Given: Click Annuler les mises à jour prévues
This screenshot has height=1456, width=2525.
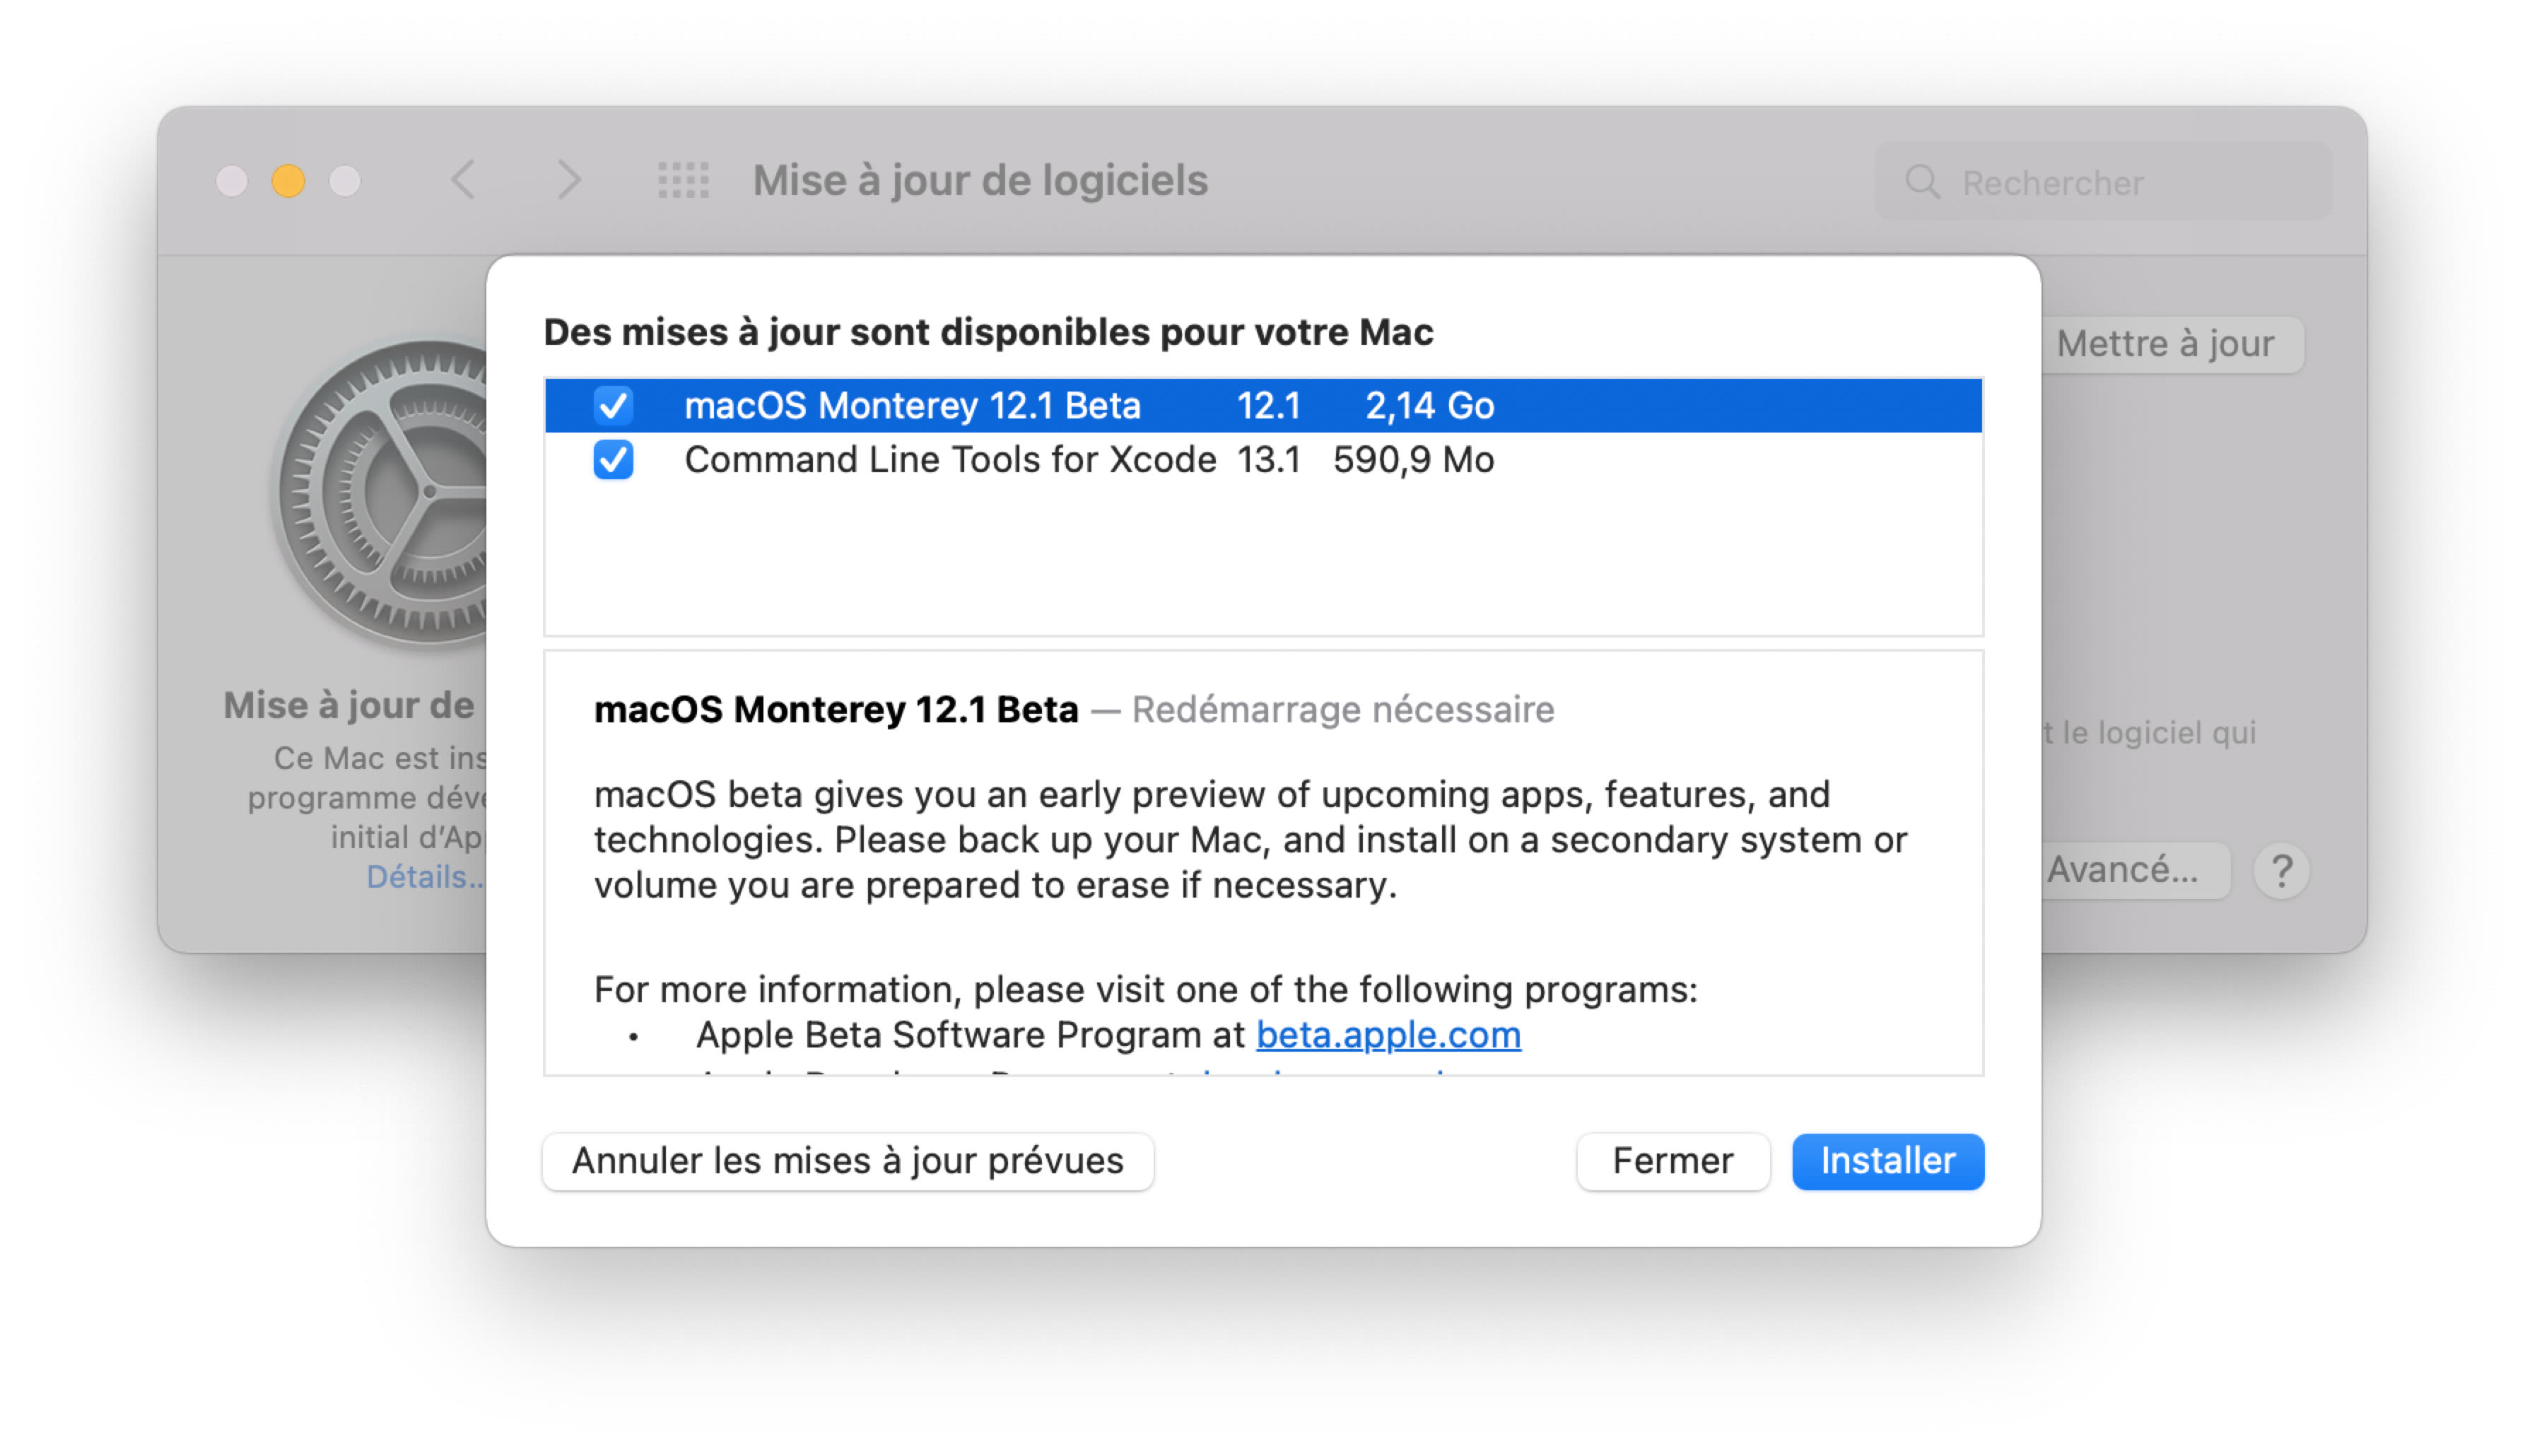Looking at the screenshot, I should coord(847,1161).
